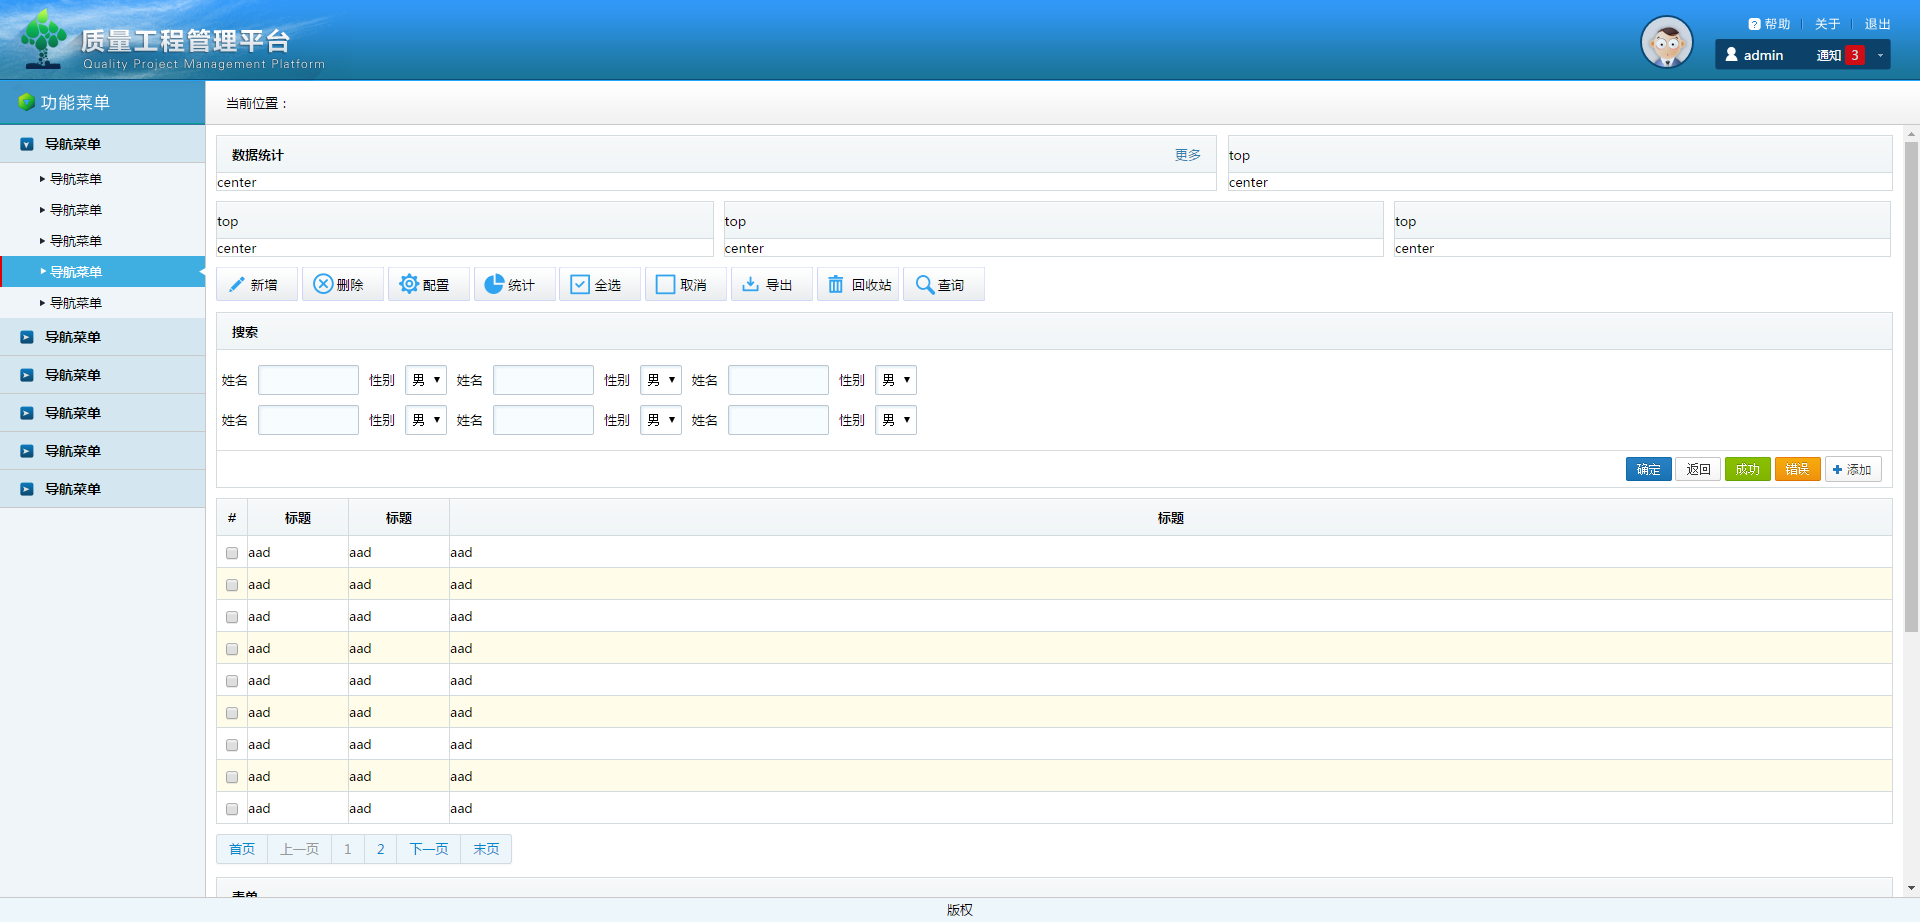Click the second 姓名 input in bottom row

543,420
